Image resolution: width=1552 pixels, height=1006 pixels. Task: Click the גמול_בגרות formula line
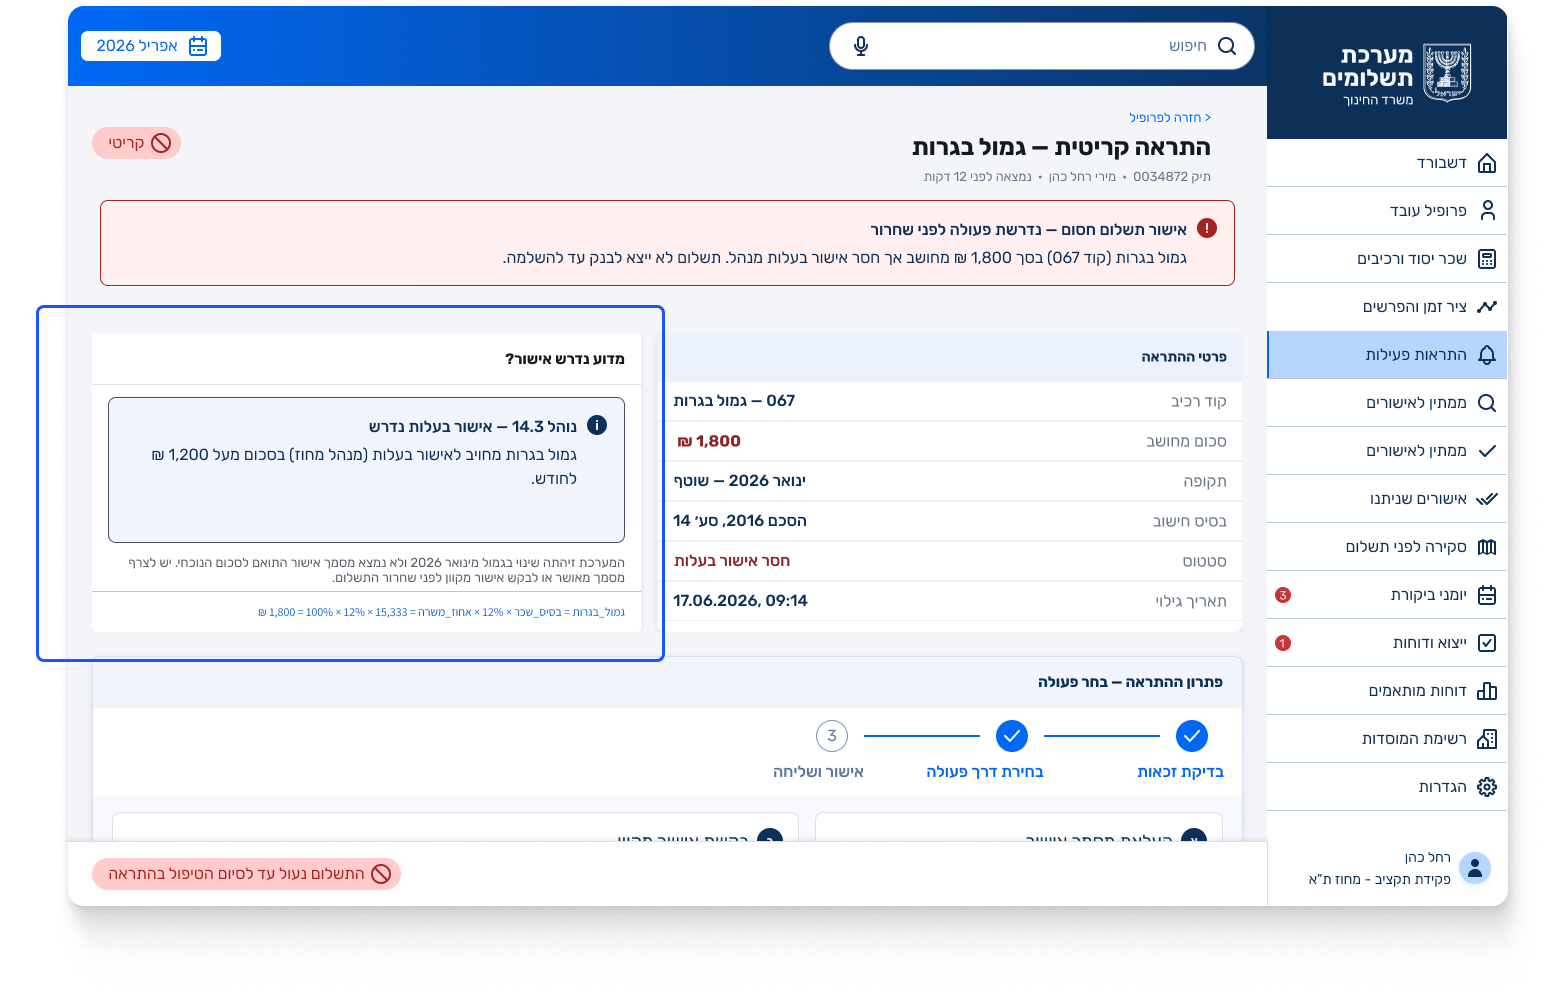pos(441,612)
